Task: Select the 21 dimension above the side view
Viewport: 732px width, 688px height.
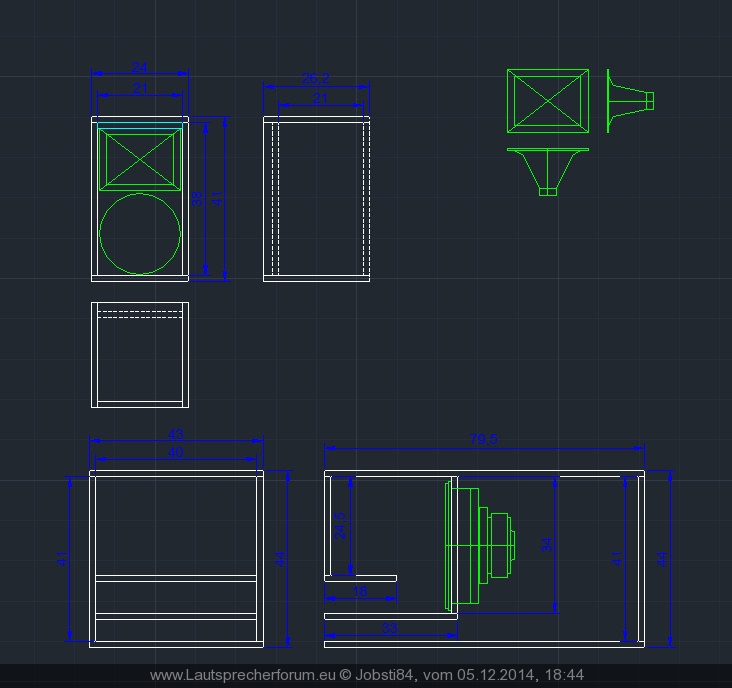Action: click(x=321, y=98)
